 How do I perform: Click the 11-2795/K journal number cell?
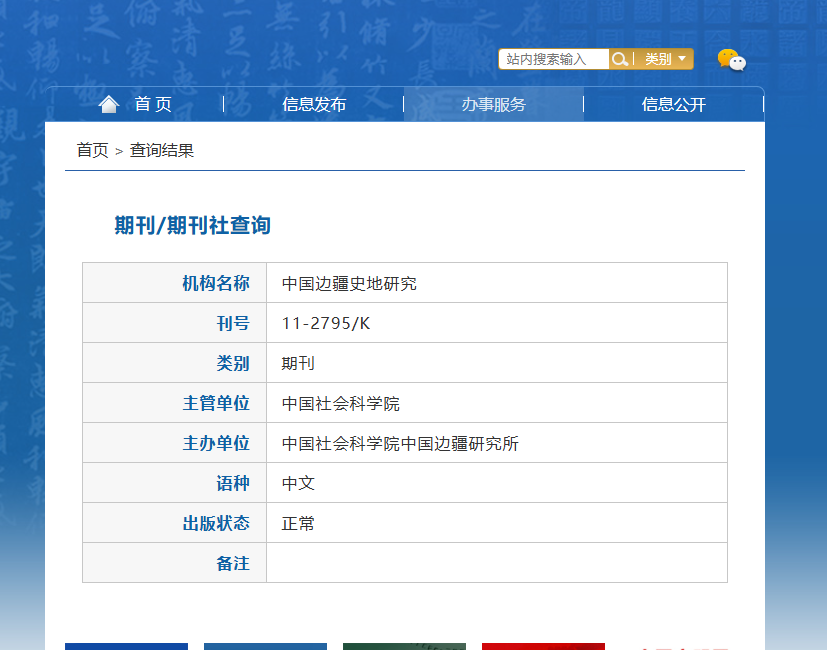497,323
